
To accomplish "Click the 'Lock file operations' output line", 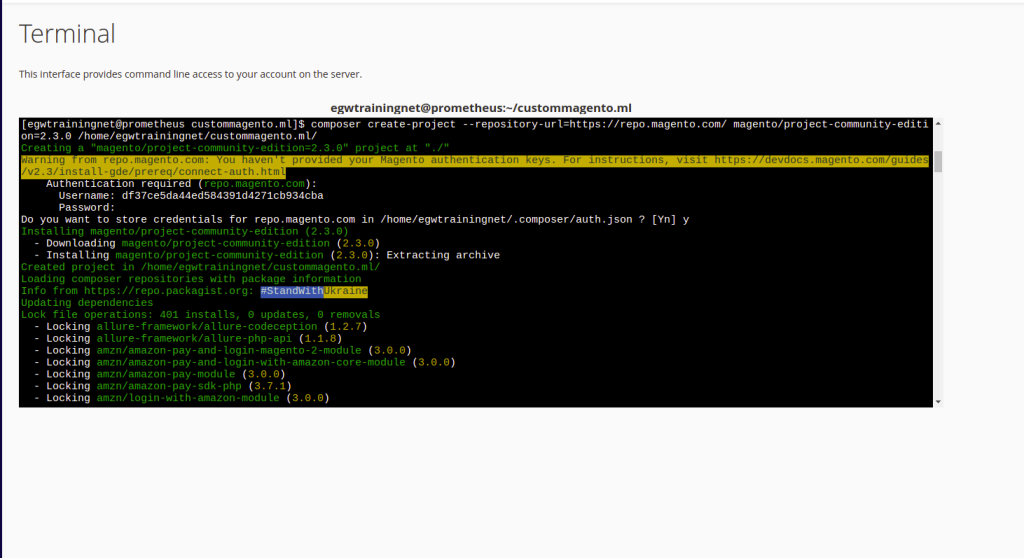I will tap(200, 315).
